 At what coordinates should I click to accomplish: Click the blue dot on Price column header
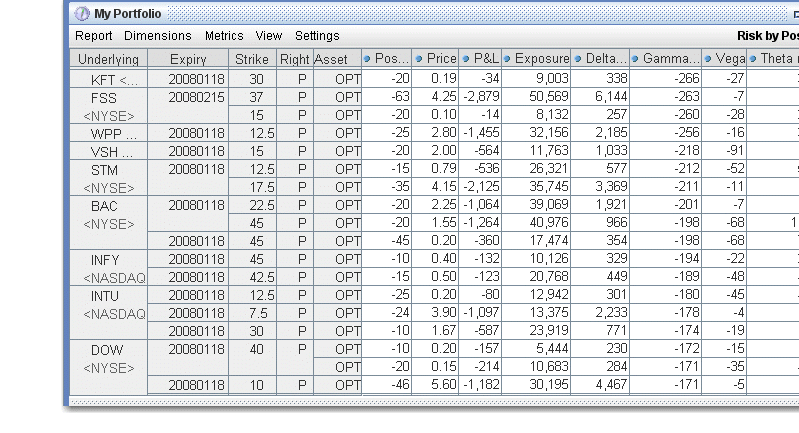click(418, 59)
